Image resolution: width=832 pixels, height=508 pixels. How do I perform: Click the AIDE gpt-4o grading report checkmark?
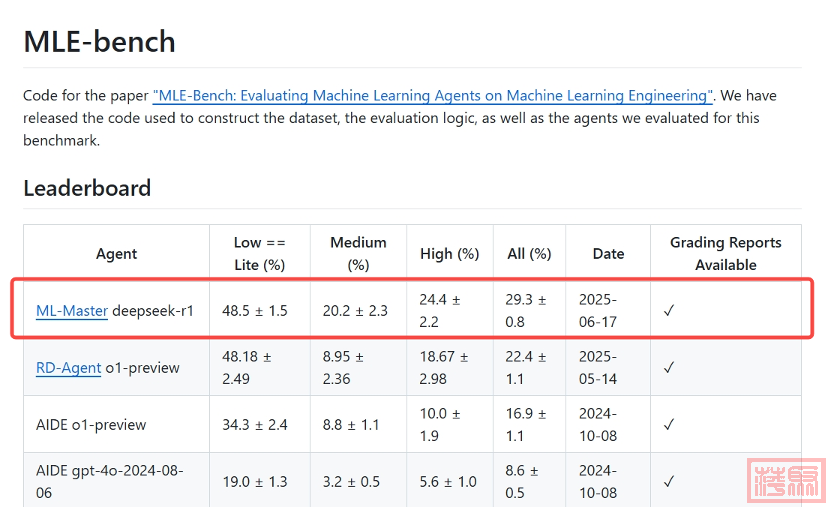tap(669, 482)
